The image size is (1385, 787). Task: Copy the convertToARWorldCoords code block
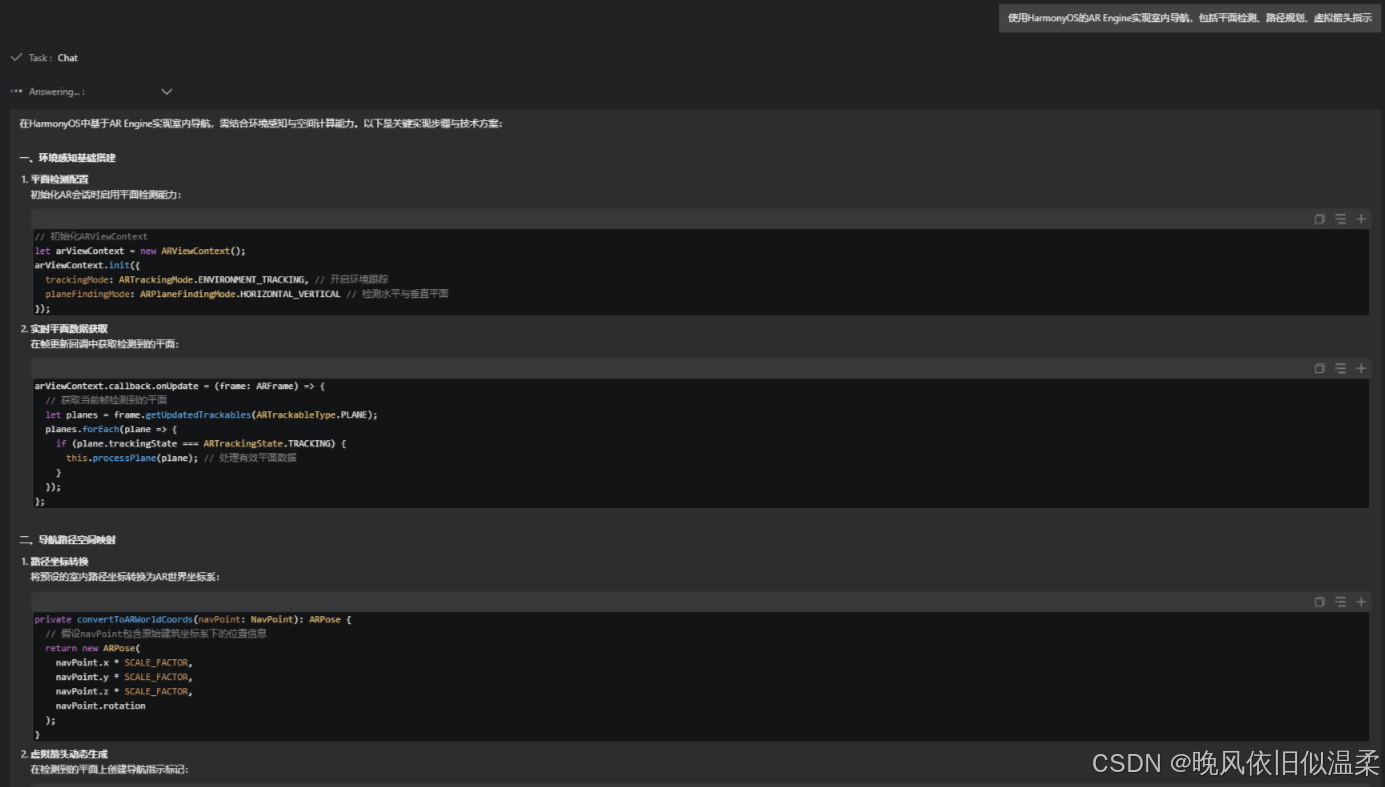coord(1319,602)
